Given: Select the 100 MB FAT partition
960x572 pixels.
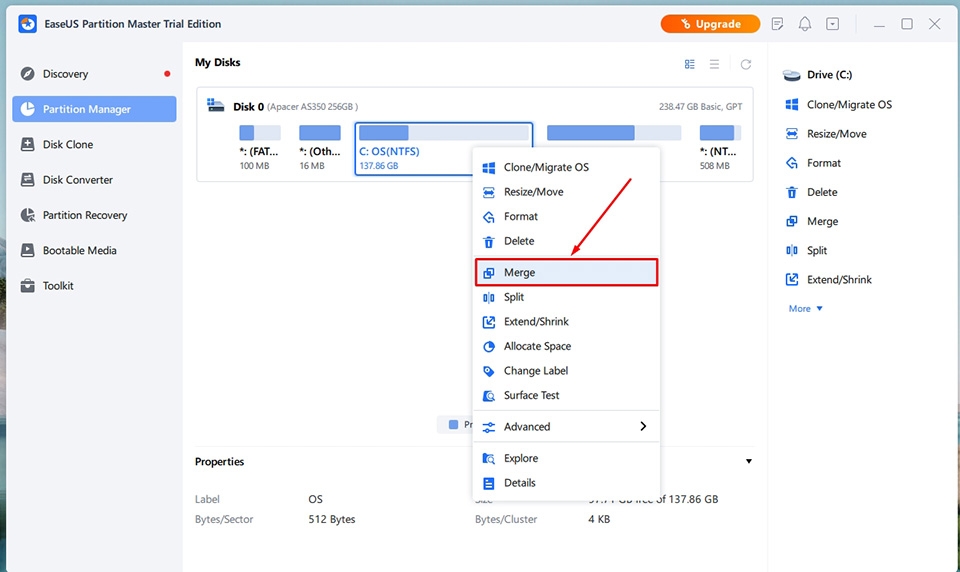Looking at the screenshot, I should point(259,148).
